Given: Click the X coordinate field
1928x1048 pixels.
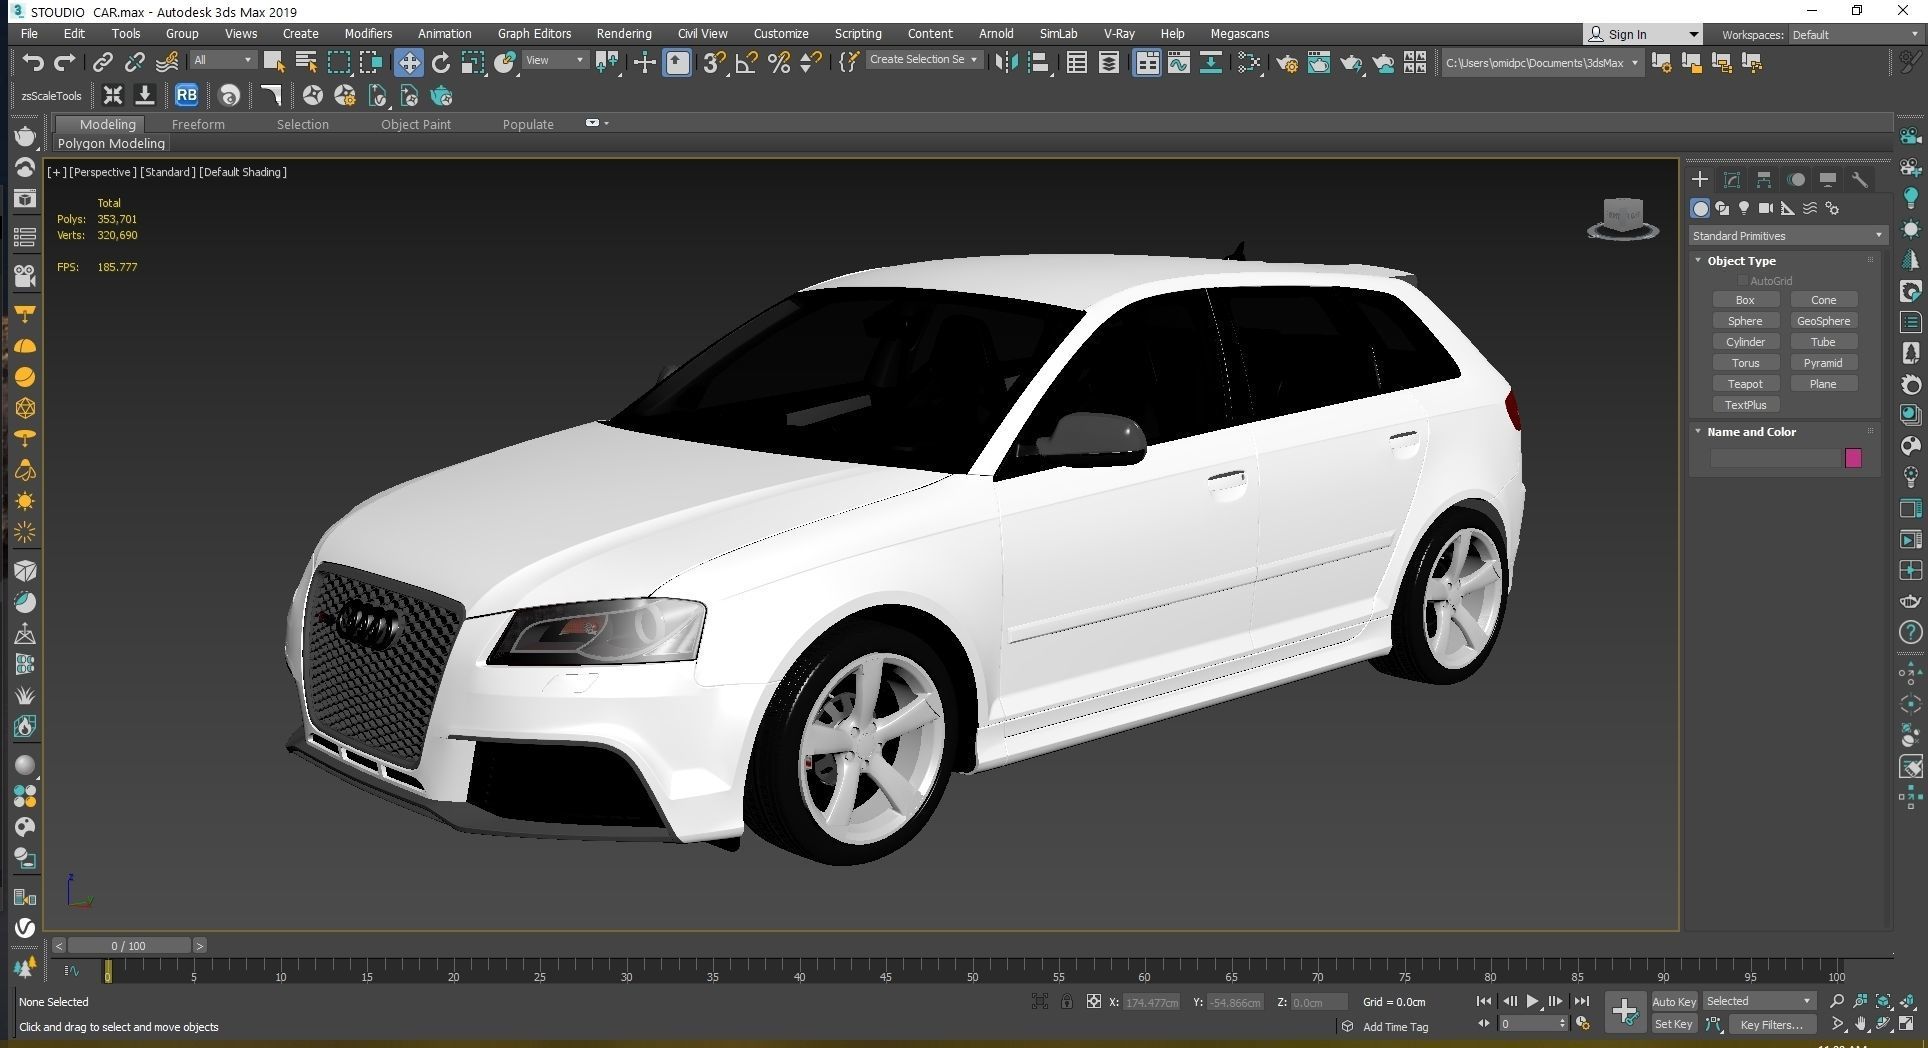Looking at the screenshot, I should tap(1151, 1002).
